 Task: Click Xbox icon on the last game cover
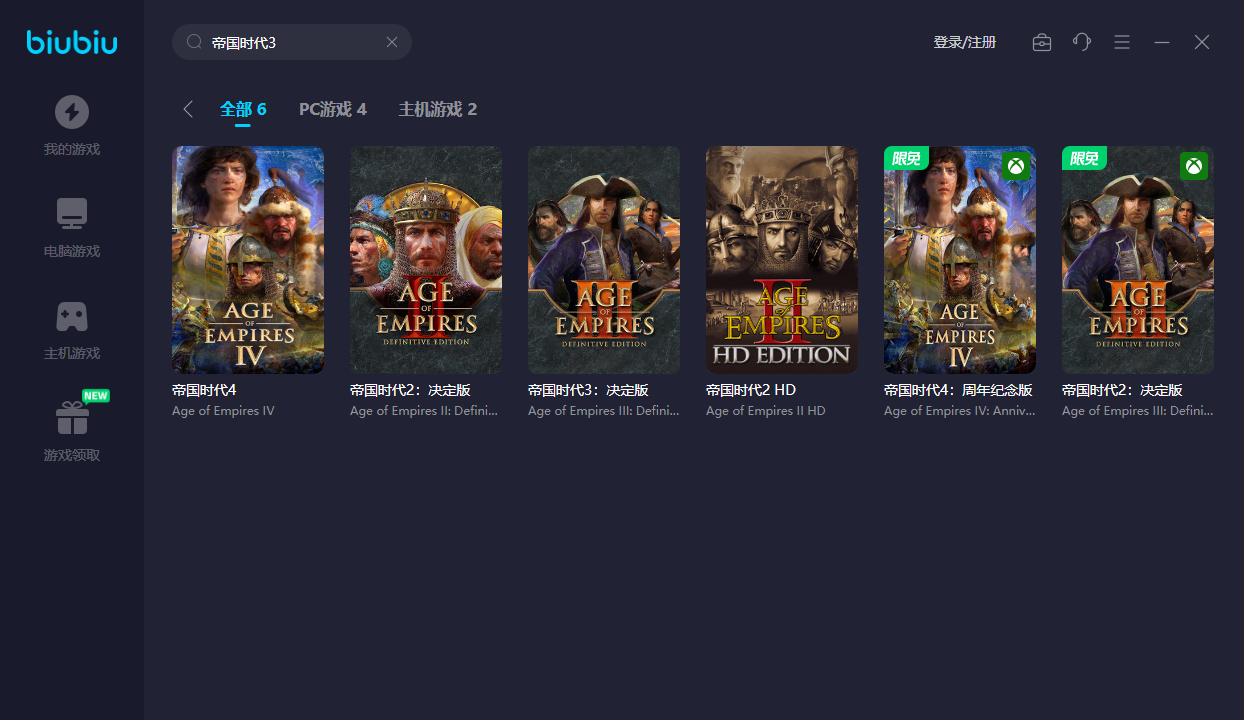click(x=1194, y=166)
